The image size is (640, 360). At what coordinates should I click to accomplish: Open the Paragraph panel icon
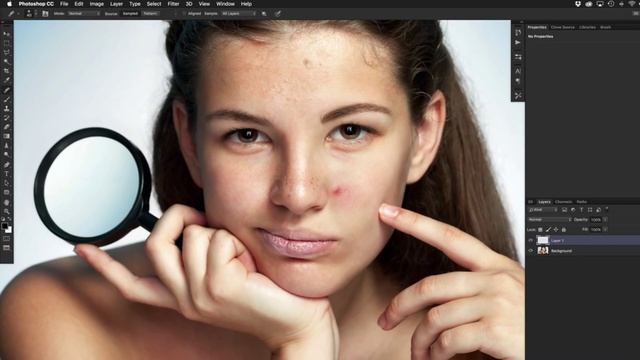pos(518,81)
